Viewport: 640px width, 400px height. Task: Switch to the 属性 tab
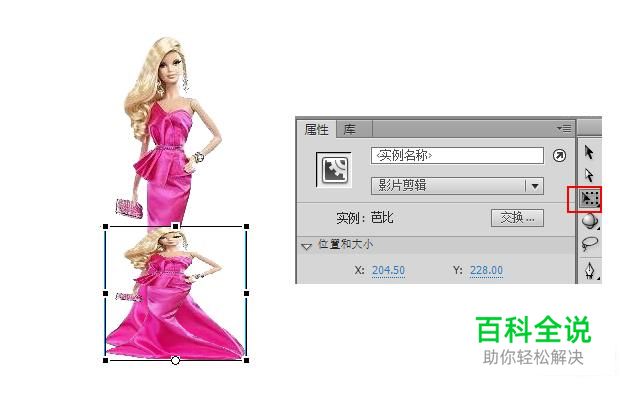pos(316,130)
